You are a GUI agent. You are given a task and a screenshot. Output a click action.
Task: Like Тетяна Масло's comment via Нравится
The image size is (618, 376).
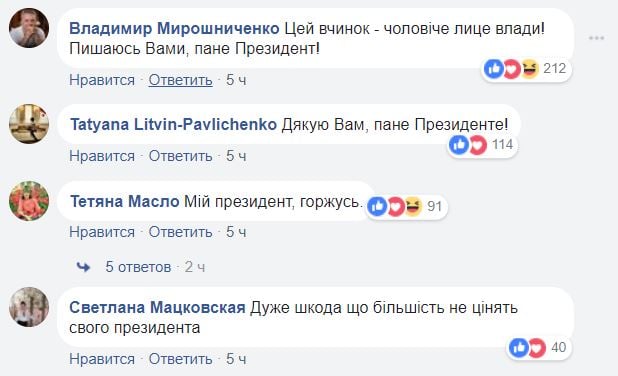(x=102, y=232)
